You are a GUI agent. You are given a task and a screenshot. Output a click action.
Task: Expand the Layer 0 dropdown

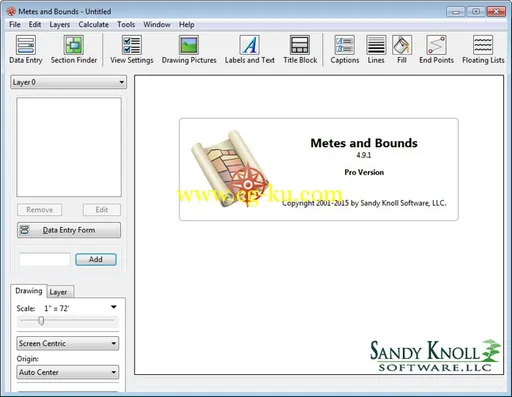point(68,82)
